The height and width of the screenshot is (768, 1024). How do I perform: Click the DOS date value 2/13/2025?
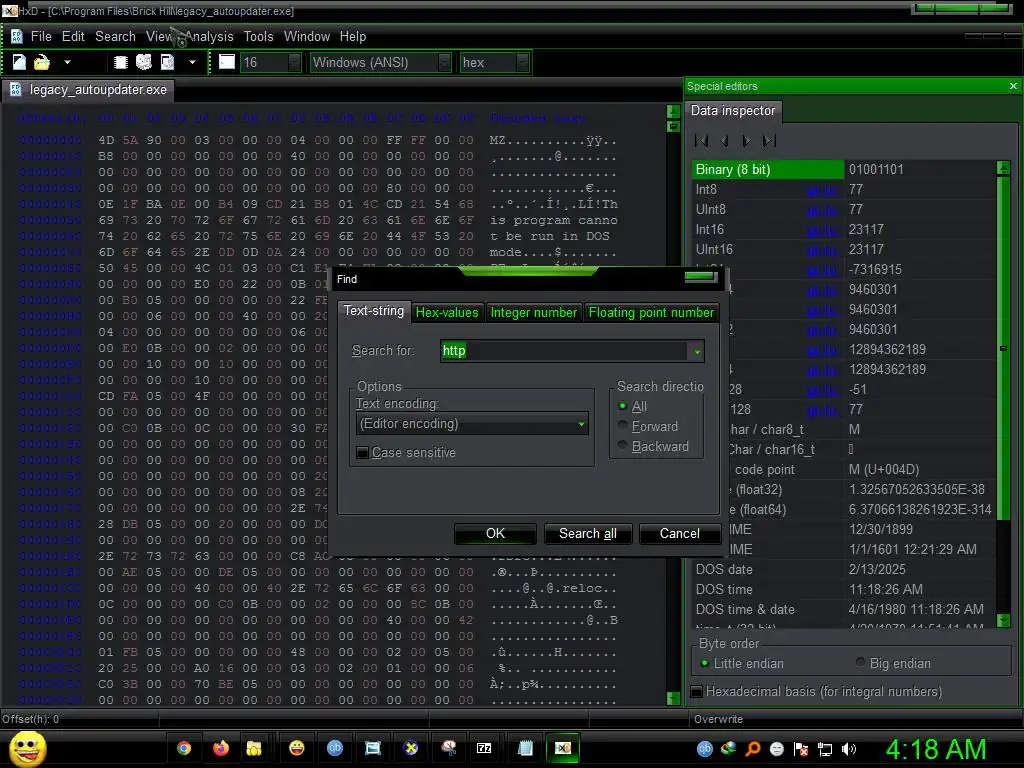point(877,569)
